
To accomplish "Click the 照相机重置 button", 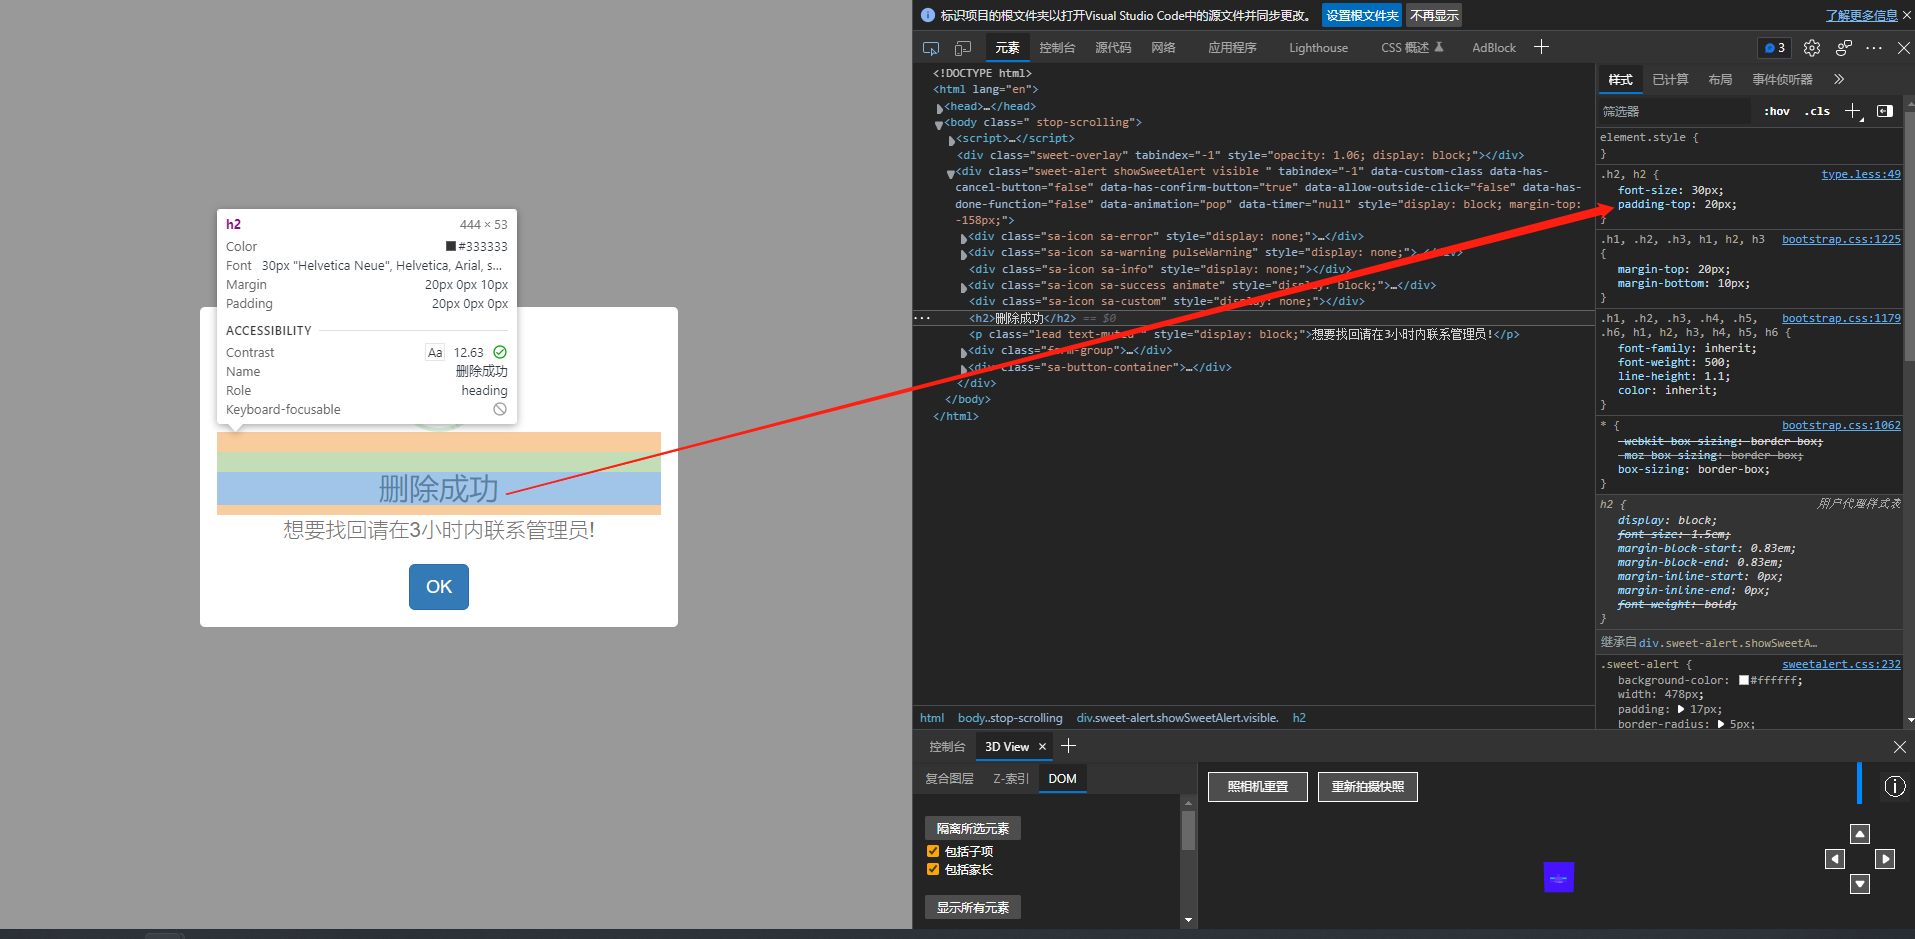I will pyautogui.click(x=1258, y=787).
